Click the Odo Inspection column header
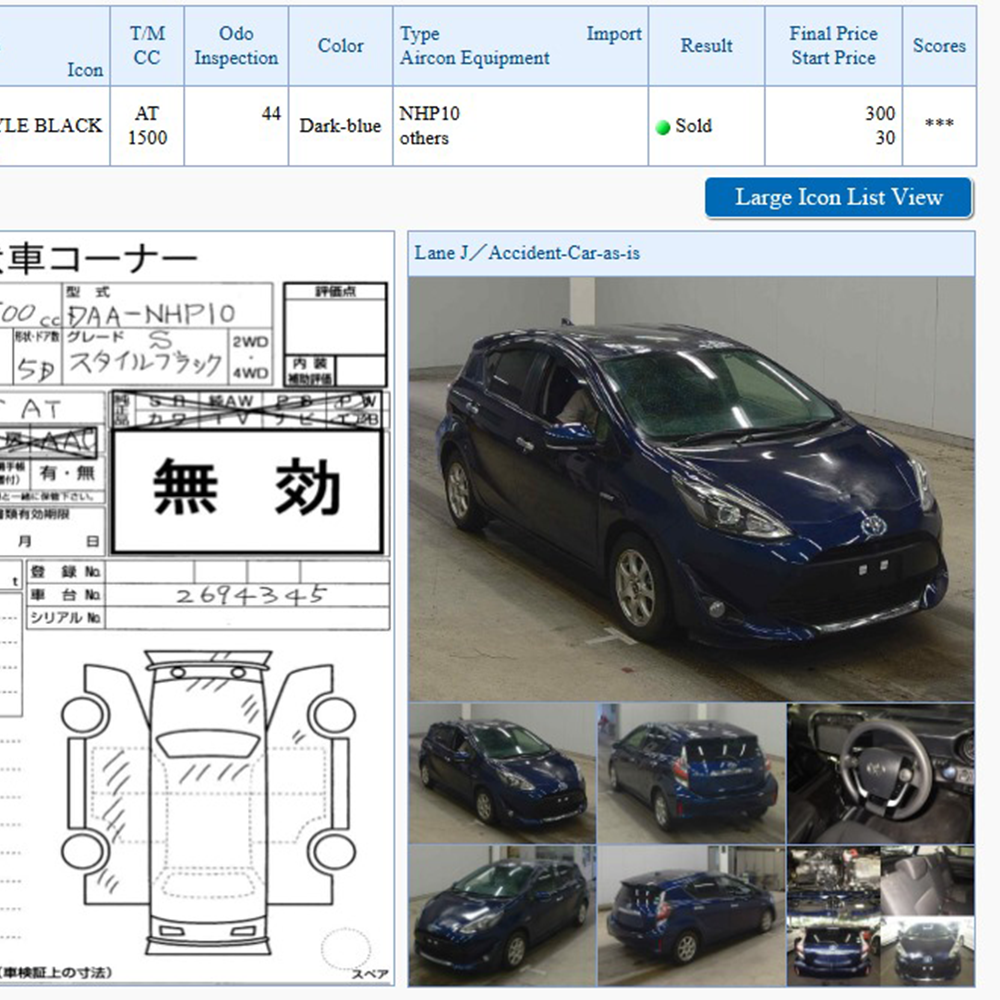The image size is (1000, 1000). pos(236,46)
